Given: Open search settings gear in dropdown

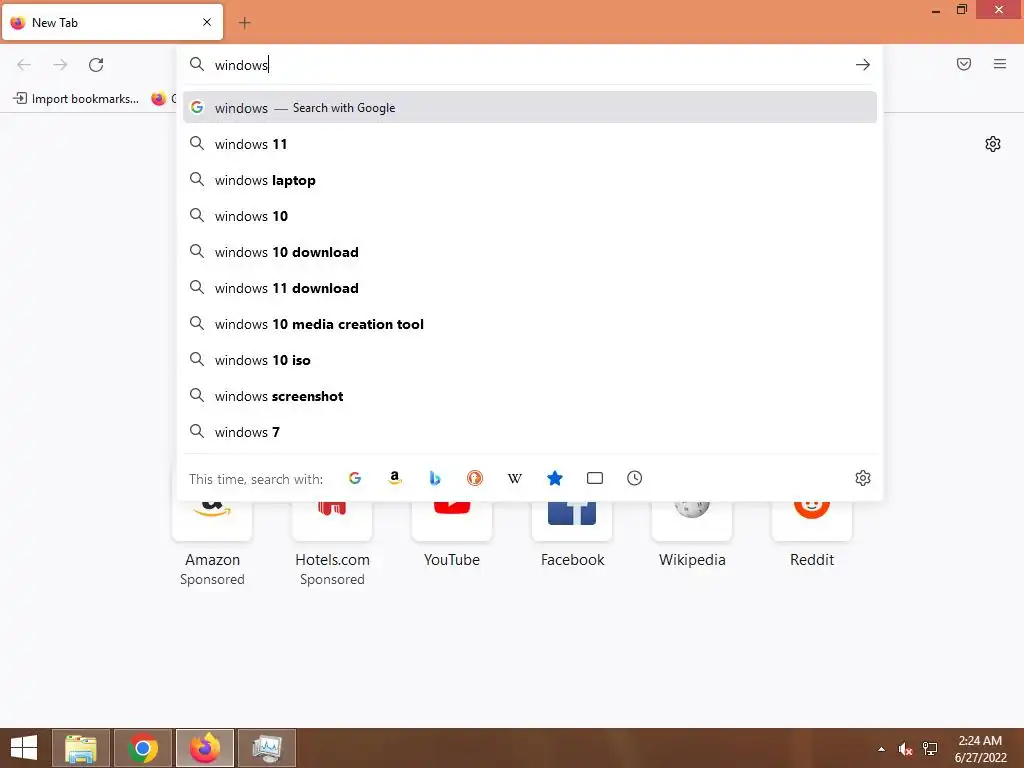Looking at the screenshot, I should [x=863, y=478].
